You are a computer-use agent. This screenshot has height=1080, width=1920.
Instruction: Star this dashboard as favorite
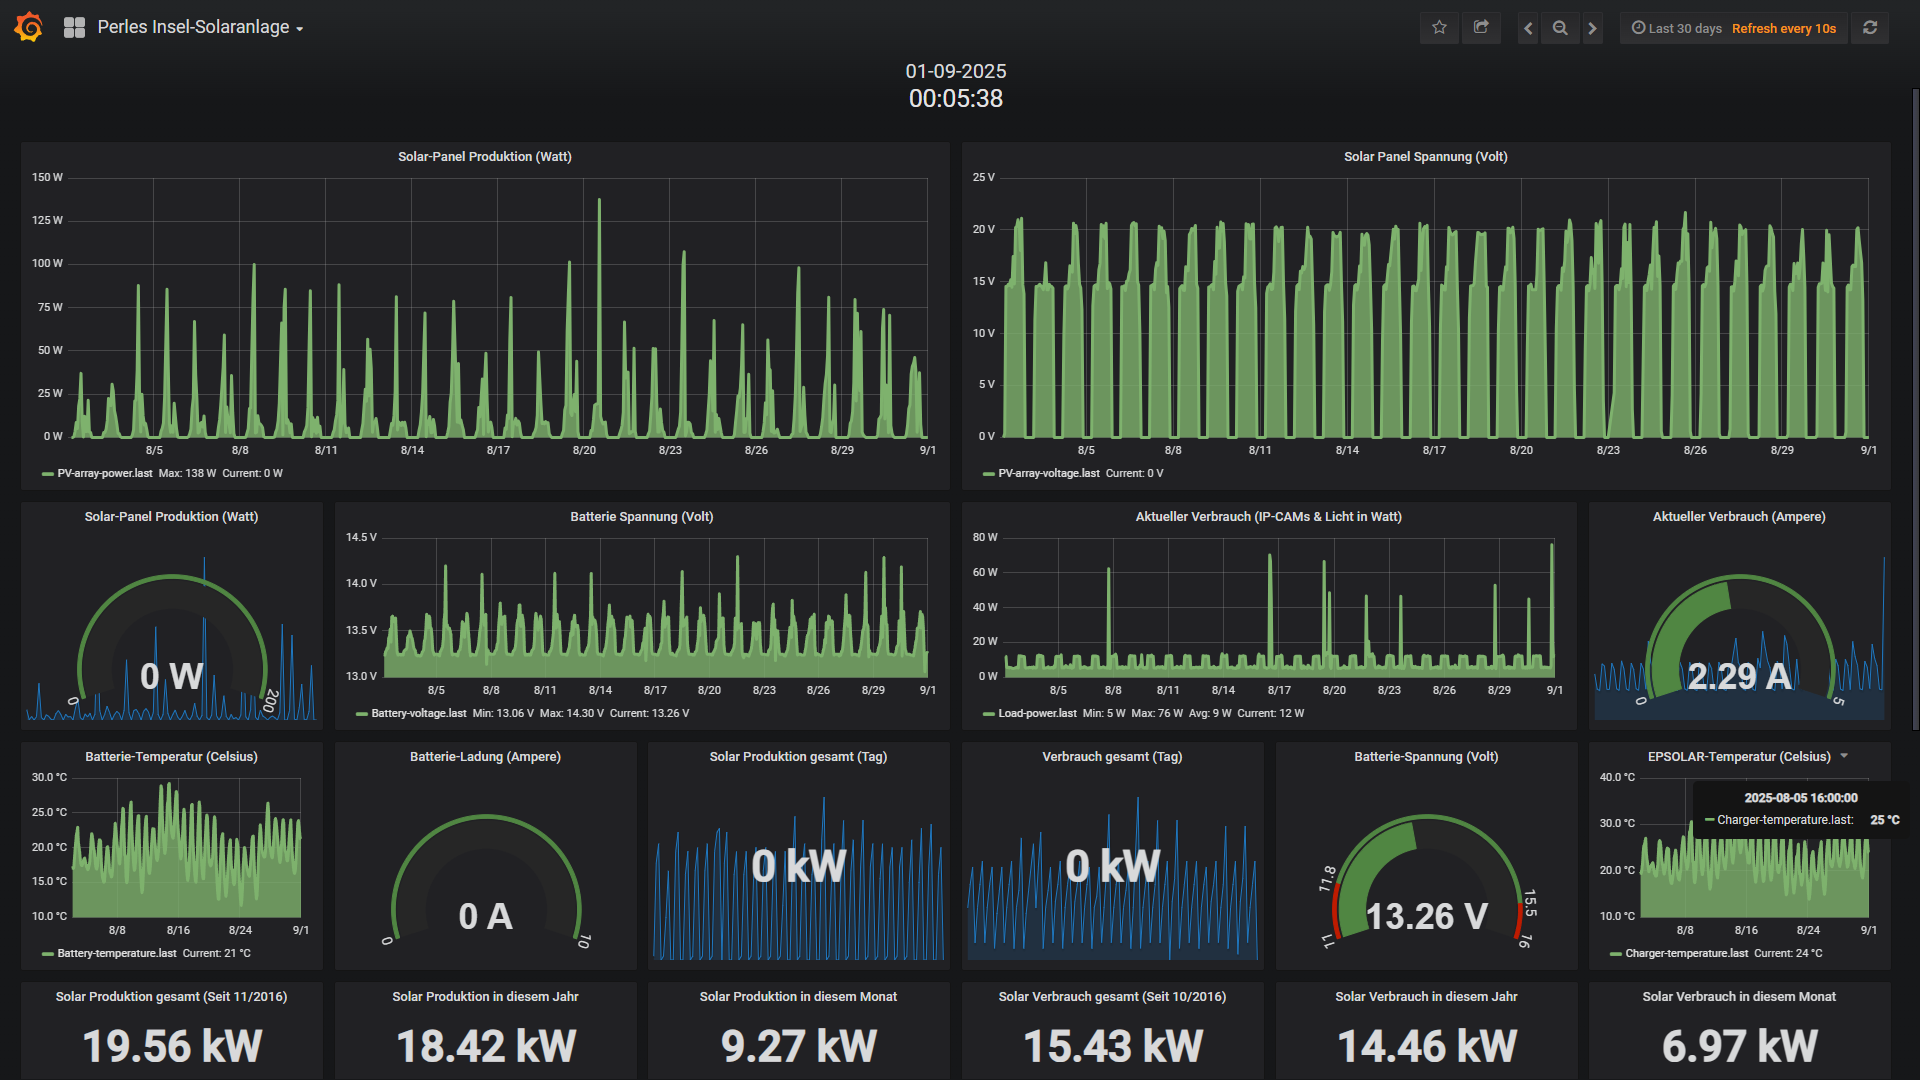[1439, 28]
